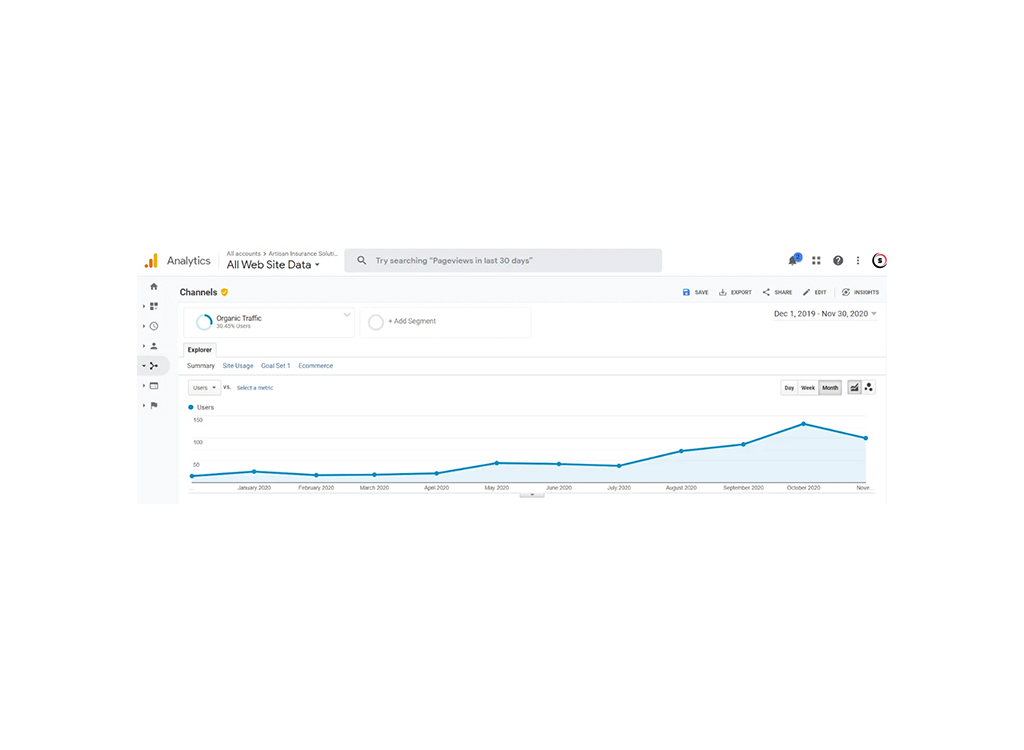Click the notifications bell icon
The height and width of the screenshot is (750, 1024).
(x=792, y=260)
